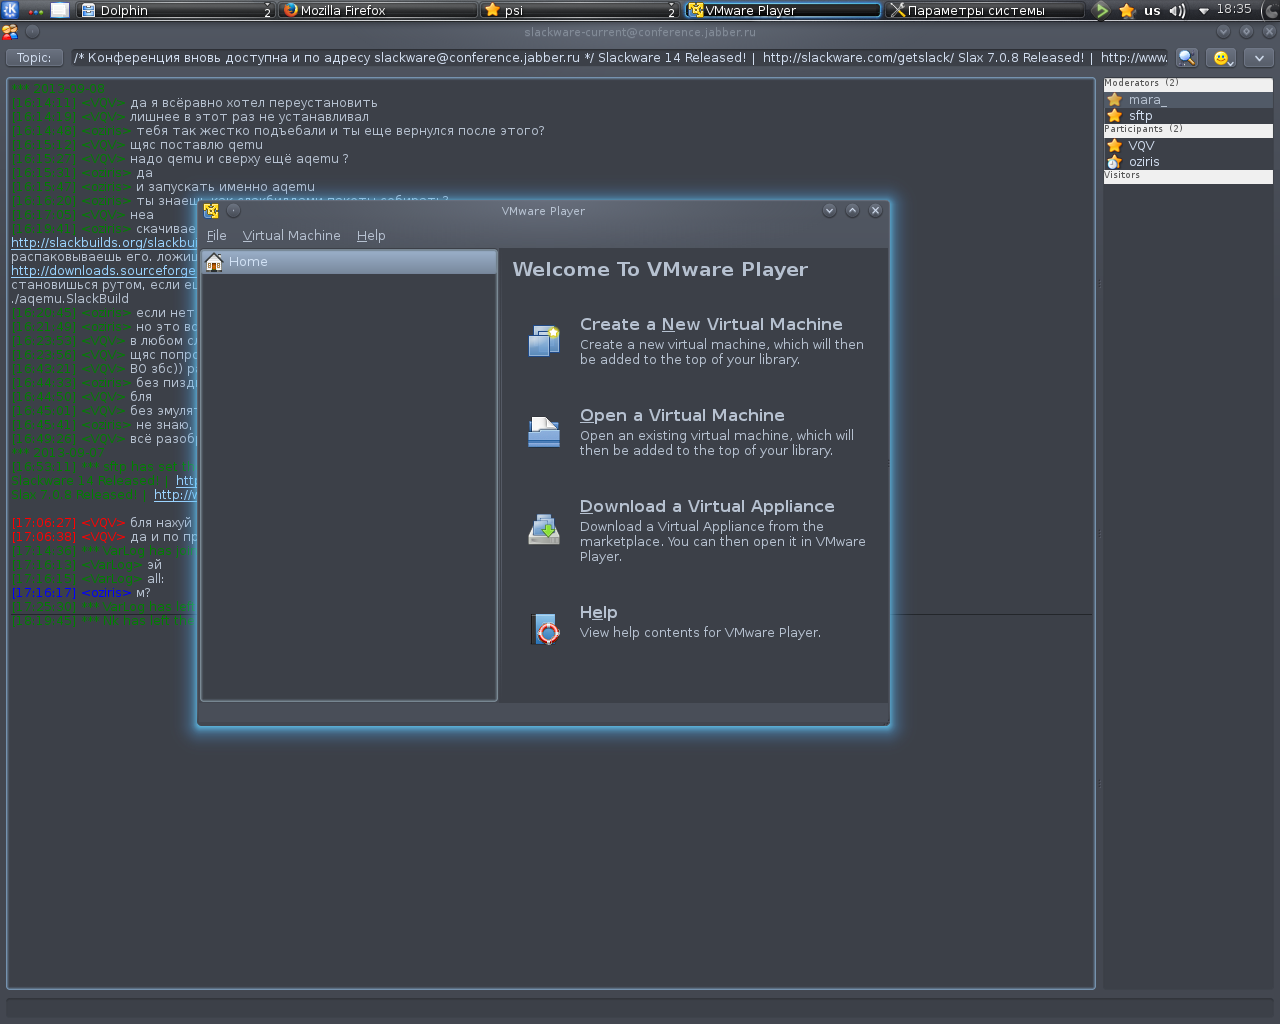Click the Psi star tray icon
Image resolution: width=1280 pixels, height=1024 pixels.
[x=1127, y=10]
